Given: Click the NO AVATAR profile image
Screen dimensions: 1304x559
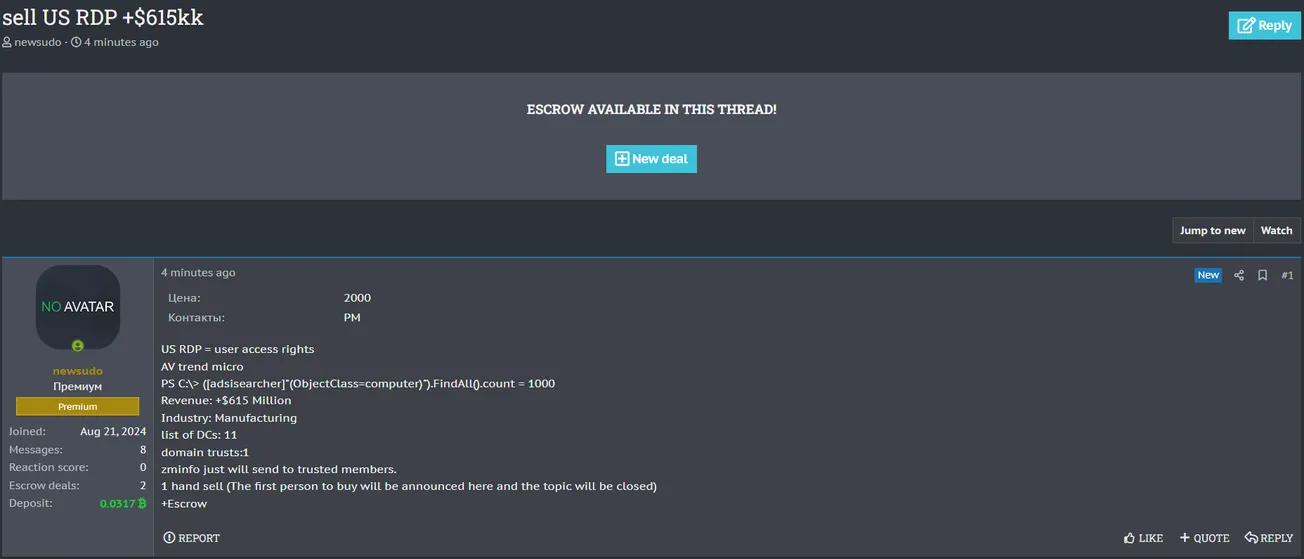Looking at the screenshot, I should (78, 307).
